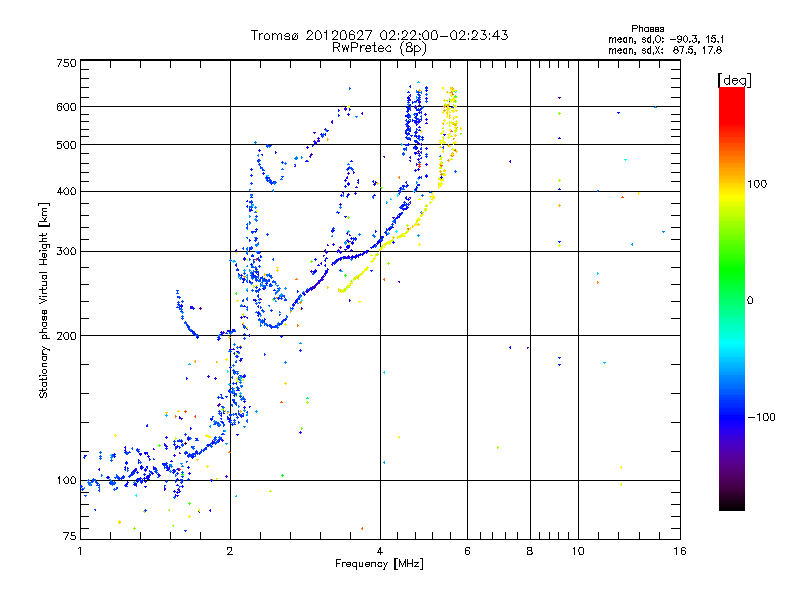Click y-axis tick label '750'
Screen dimensions: 800x600
pyautogui.click(x=66, y=63)
